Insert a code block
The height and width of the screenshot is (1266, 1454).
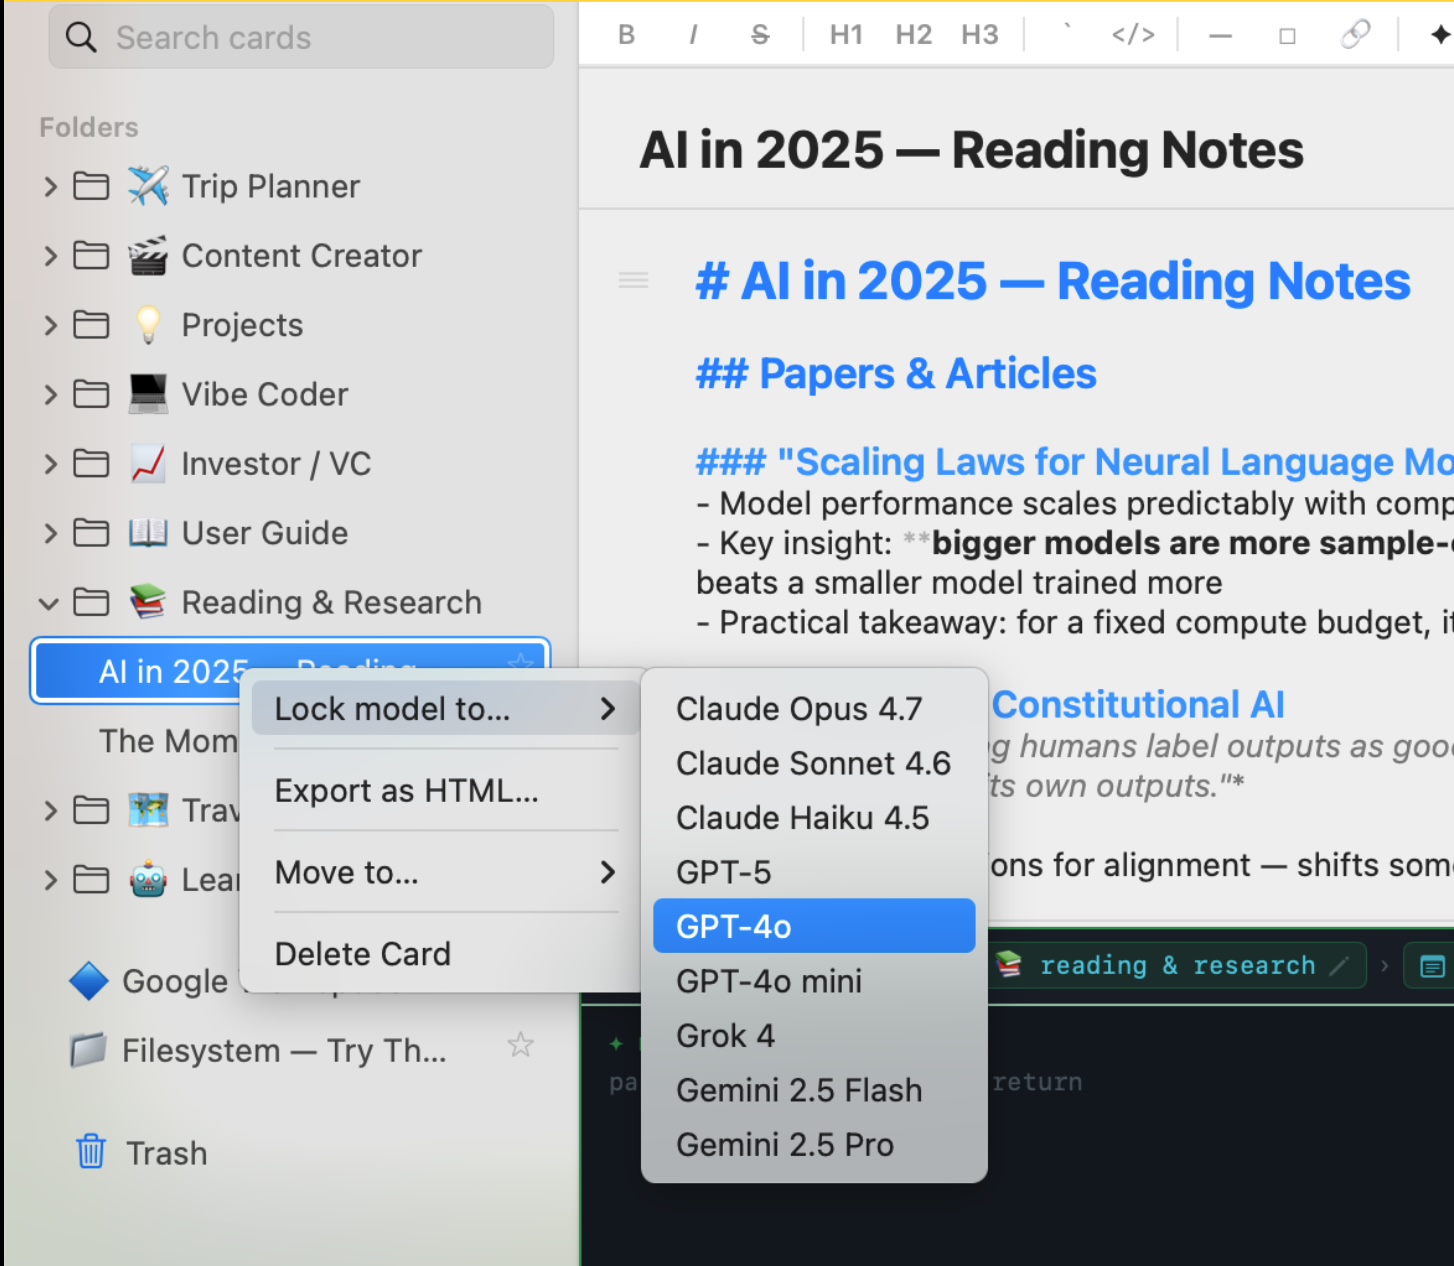1133,35
